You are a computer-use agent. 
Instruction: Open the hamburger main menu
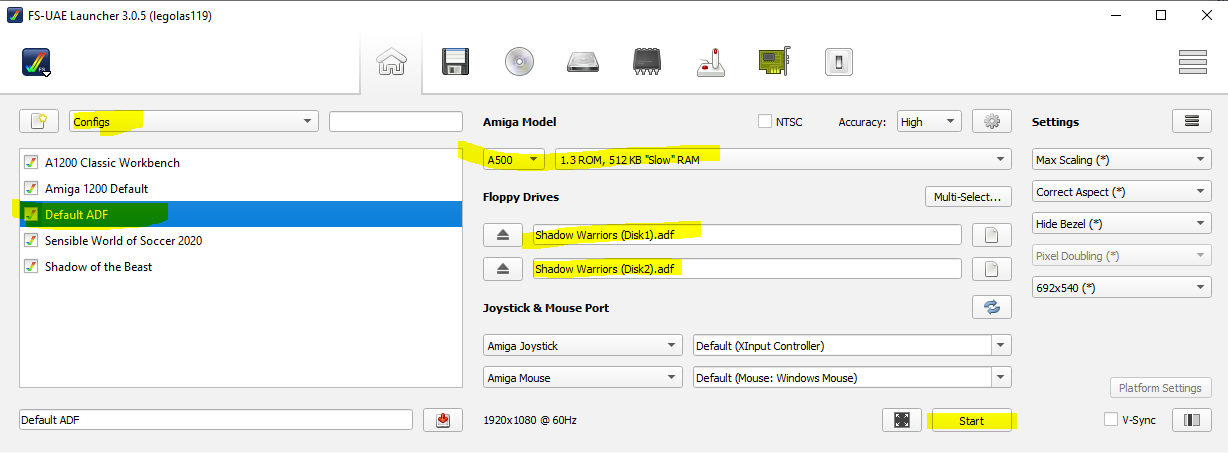pos(1193,63)
